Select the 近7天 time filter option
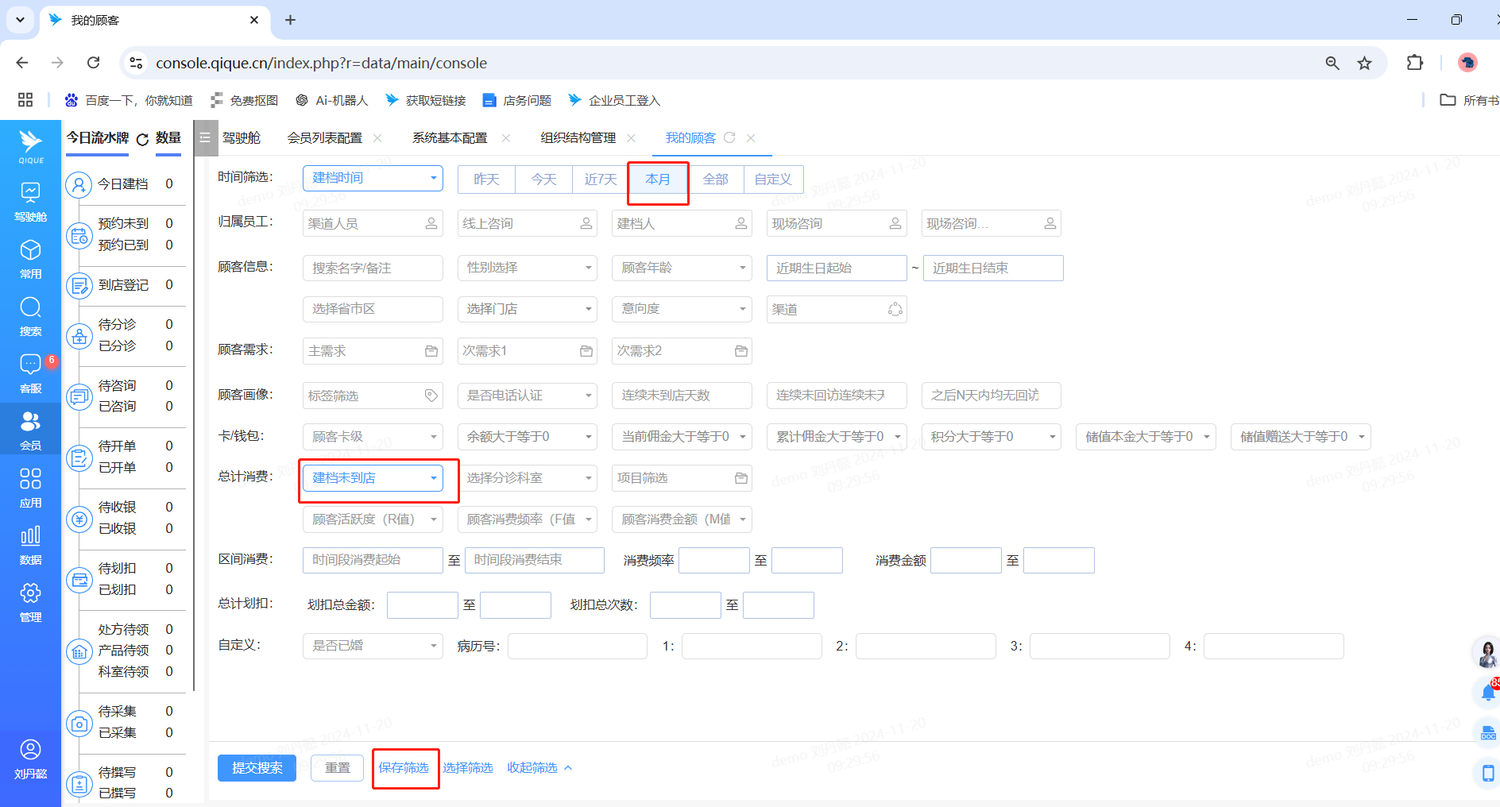1500x807 pixels. pos(600,179)
